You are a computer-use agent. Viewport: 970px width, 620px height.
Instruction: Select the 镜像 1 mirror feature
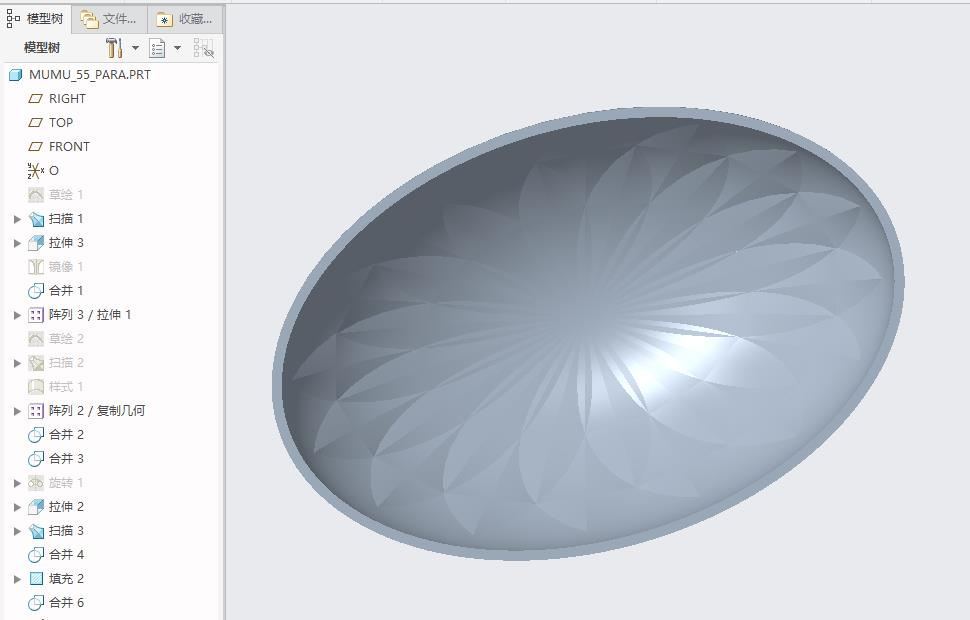(66, 267)
